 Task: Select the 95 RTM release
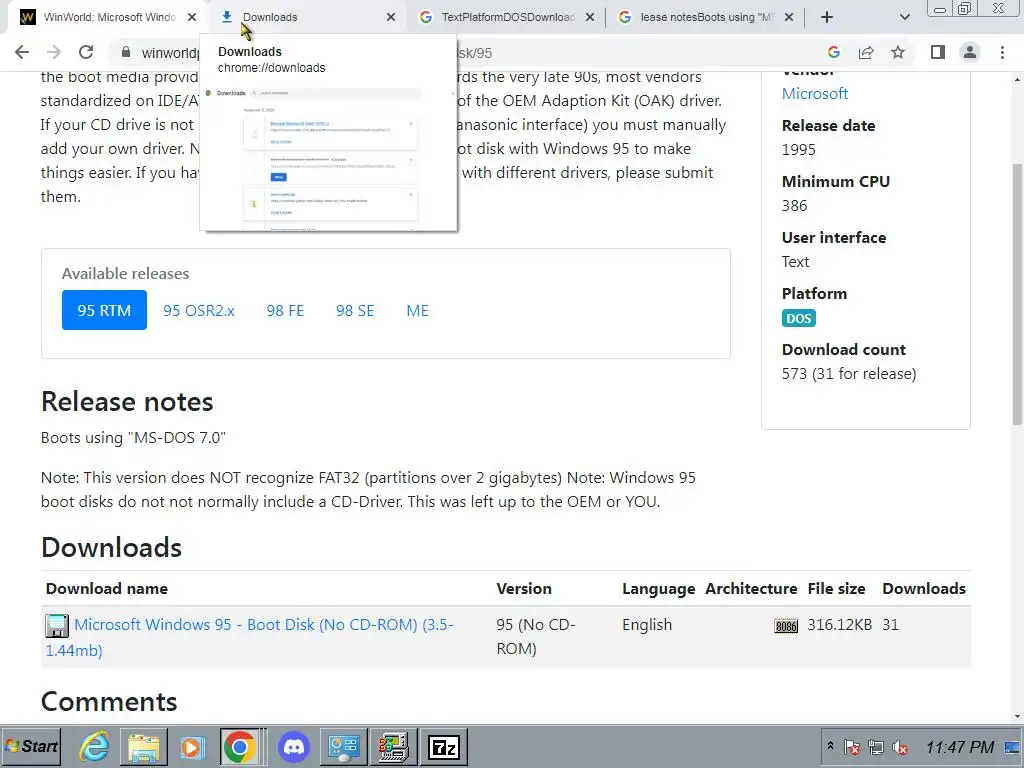[104, 310]
